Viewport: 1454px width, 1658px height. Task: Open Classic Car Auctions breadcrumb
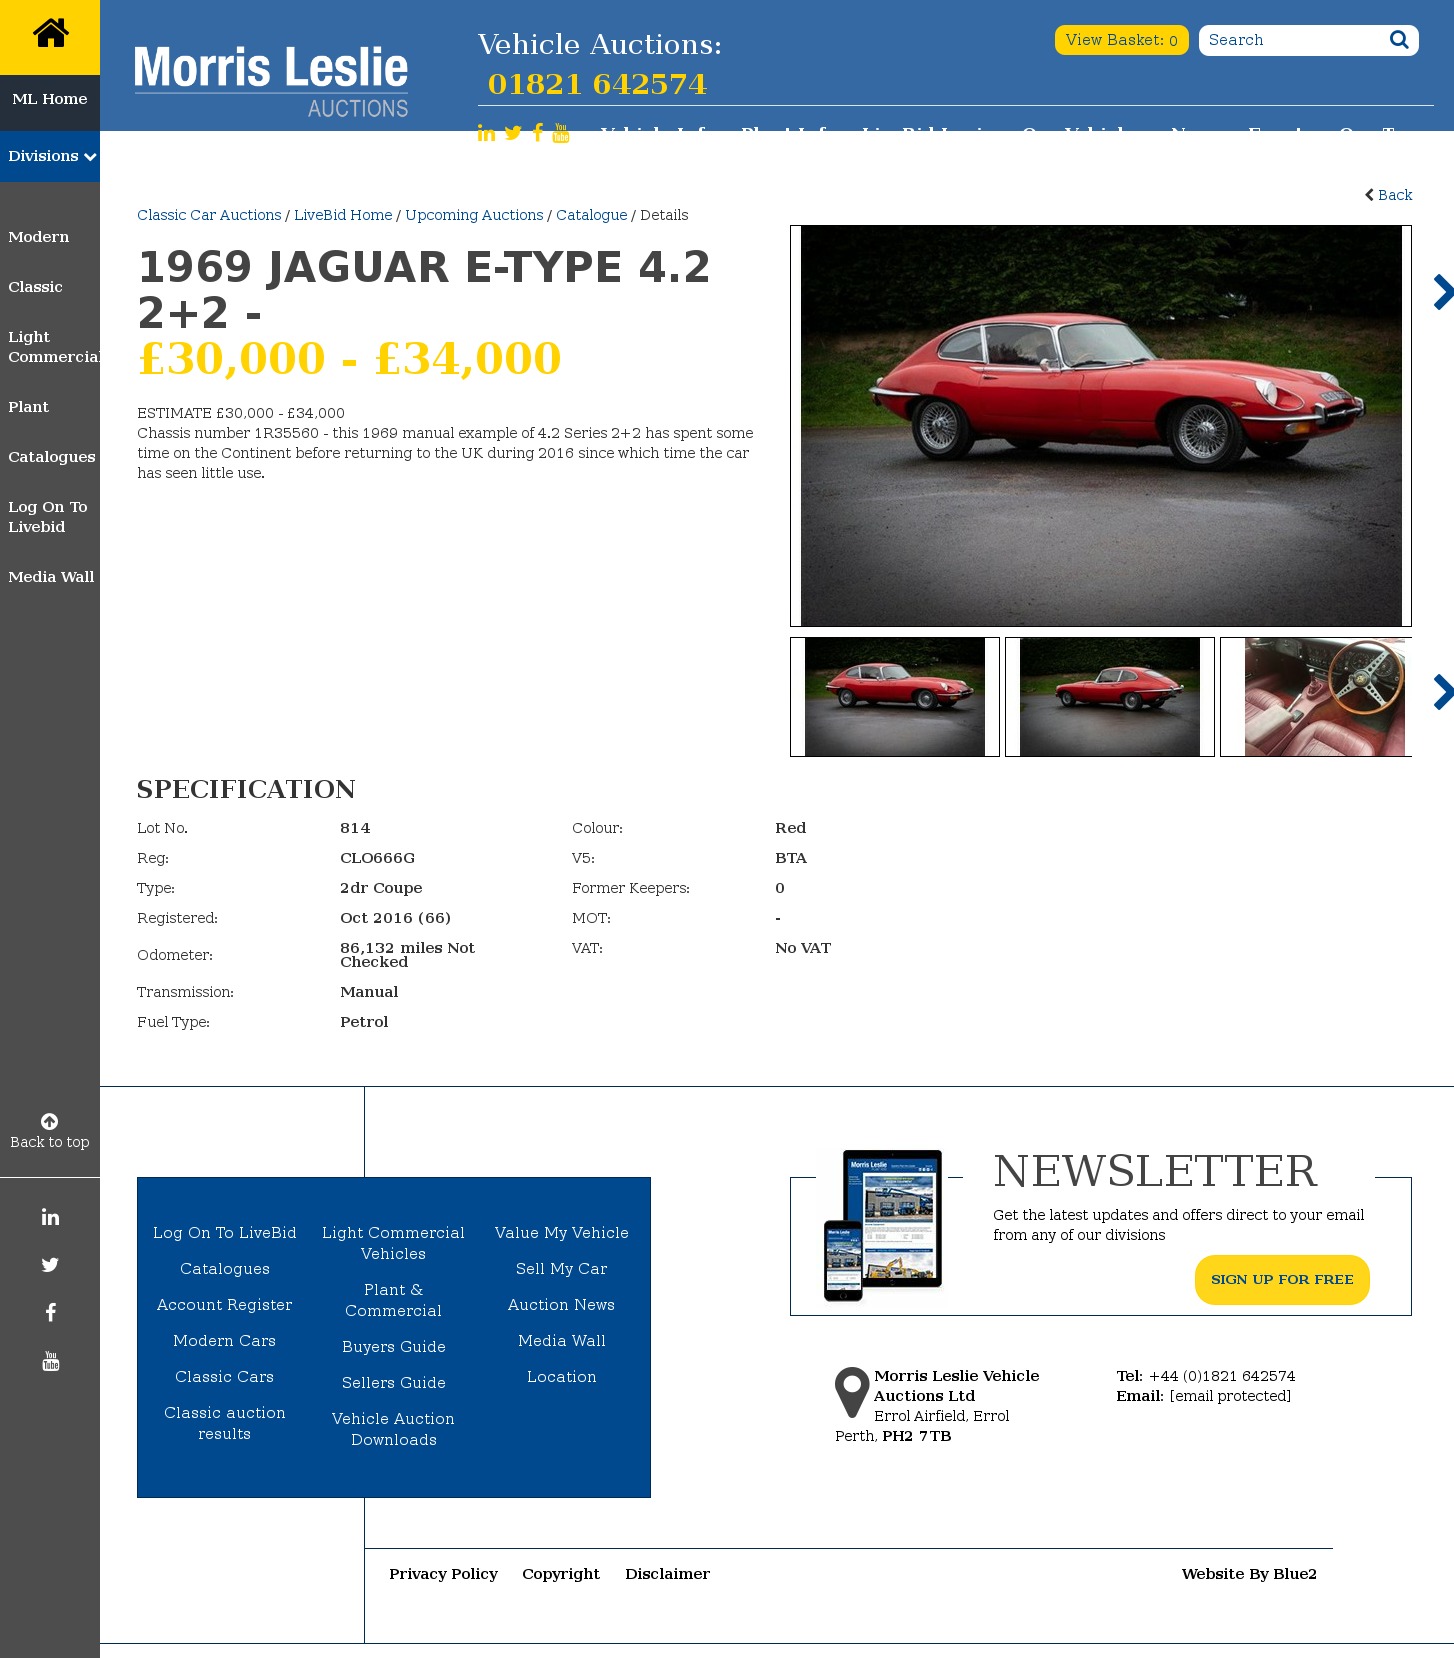point(209,215)
